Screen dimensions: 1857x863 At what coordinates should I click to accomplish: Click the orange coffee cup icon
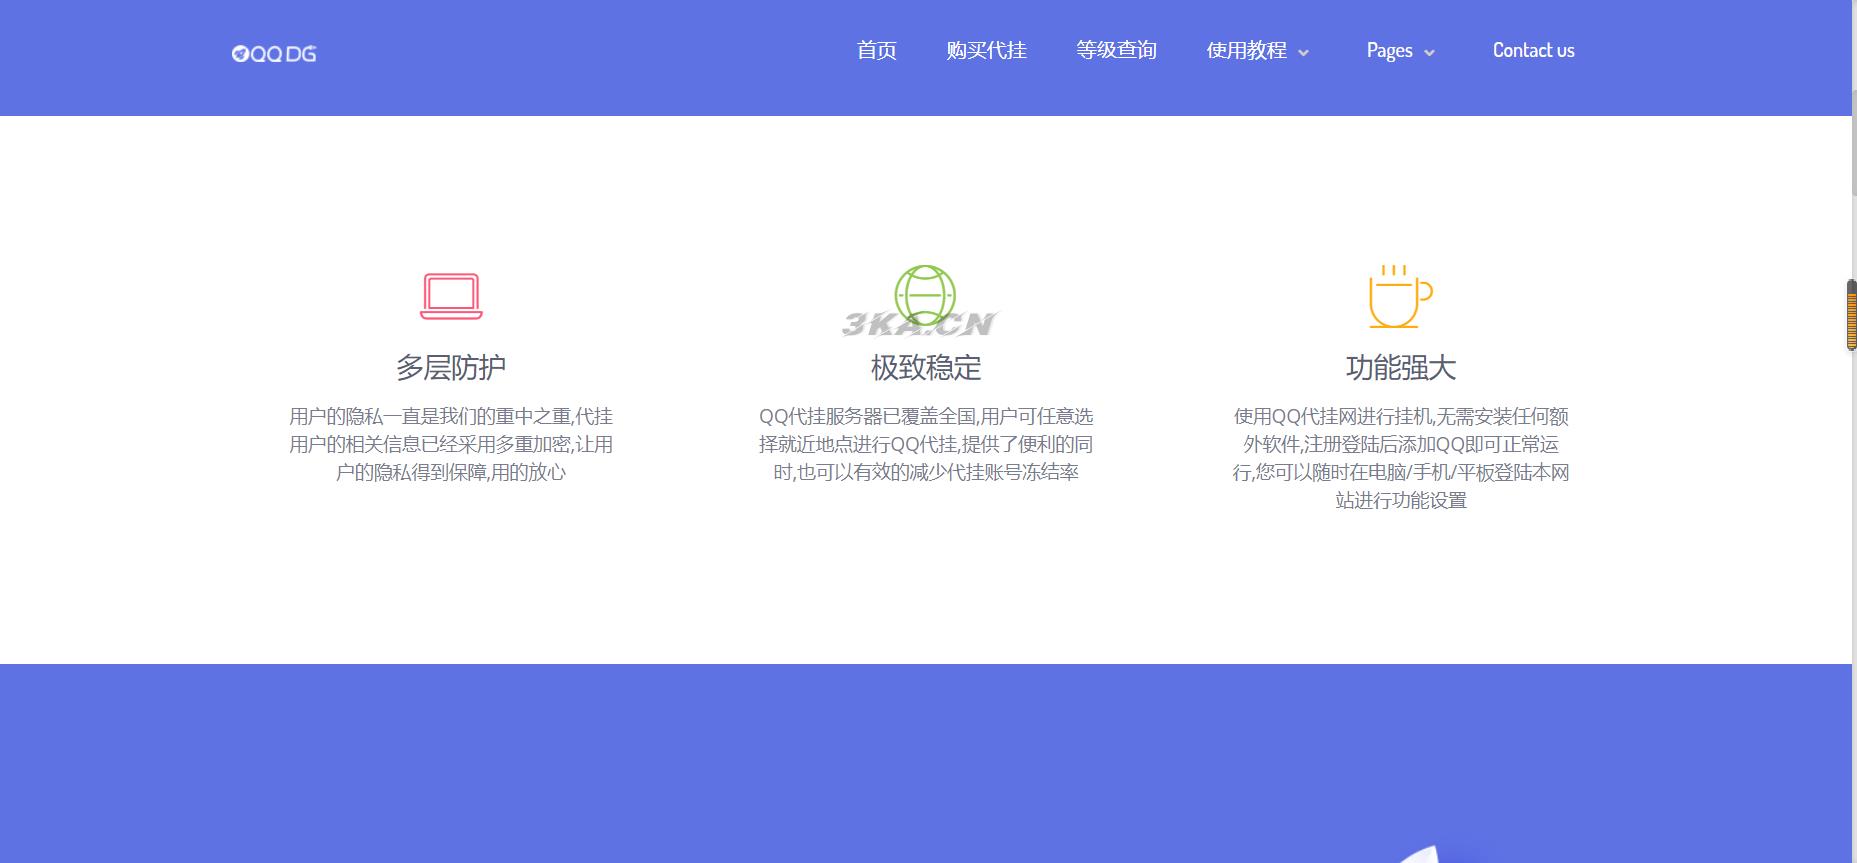coord(1399,297)
